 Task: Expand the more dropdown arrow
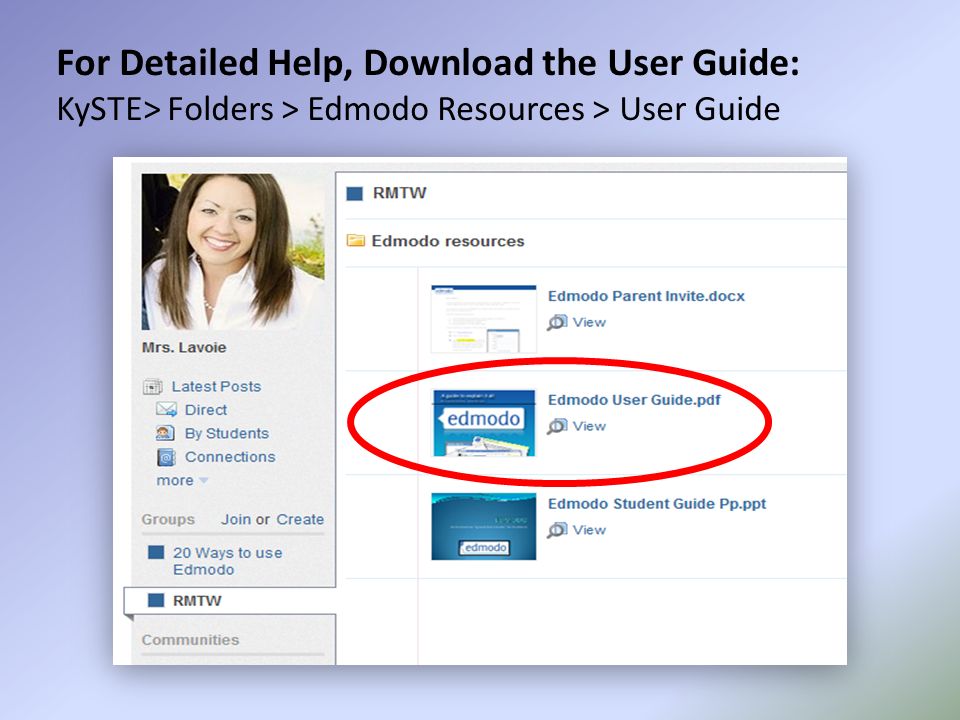(x=203, y=481)
